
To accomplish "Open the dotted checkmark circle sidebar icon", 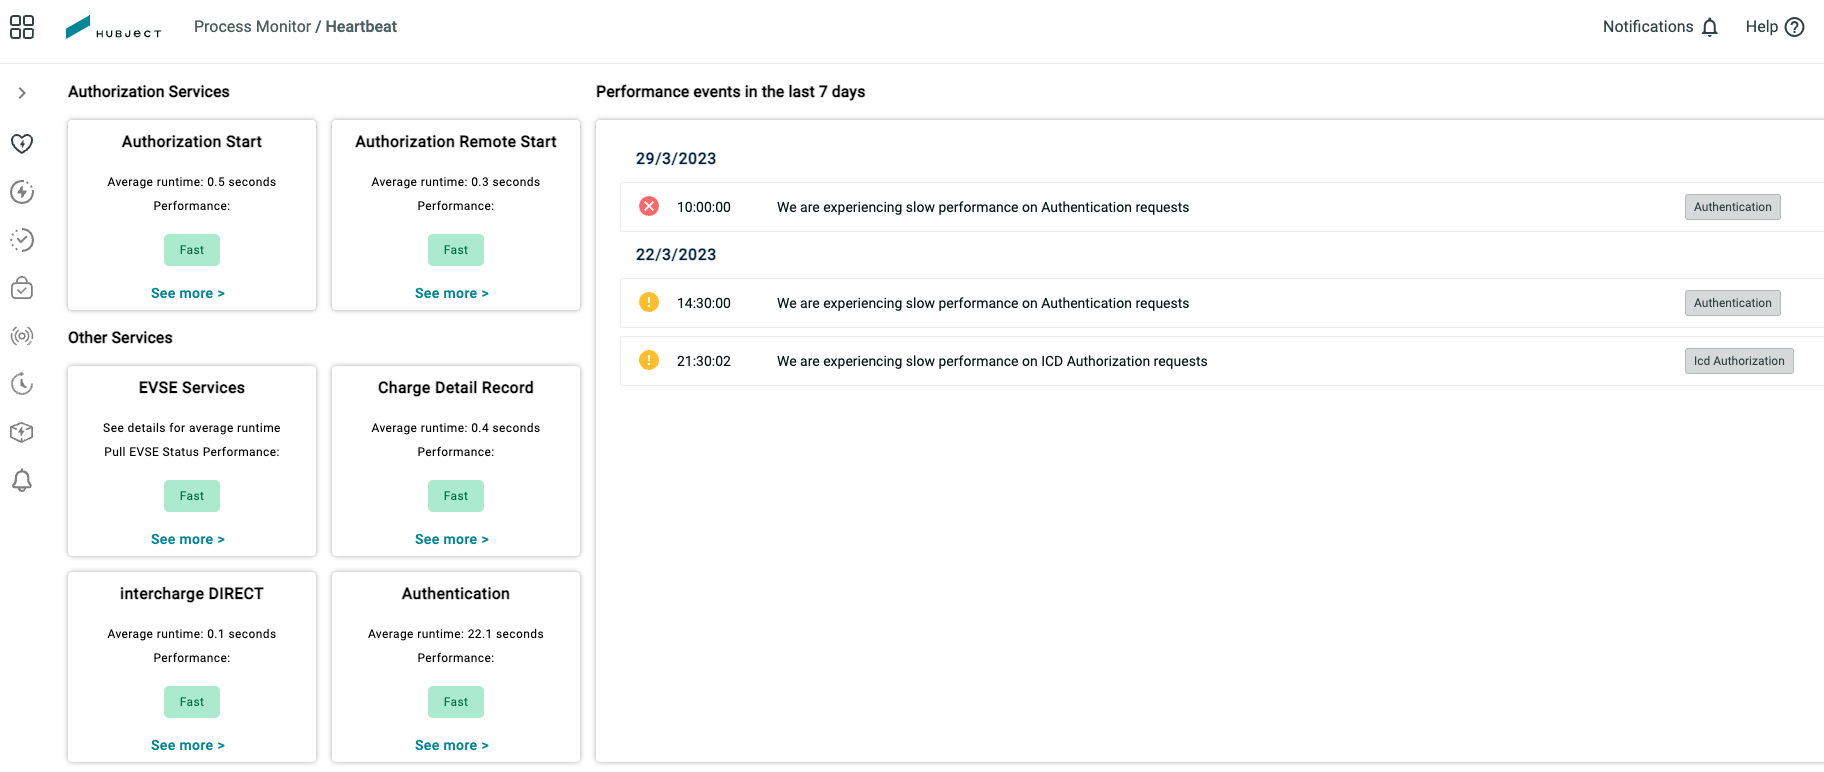I will [22, 240].
